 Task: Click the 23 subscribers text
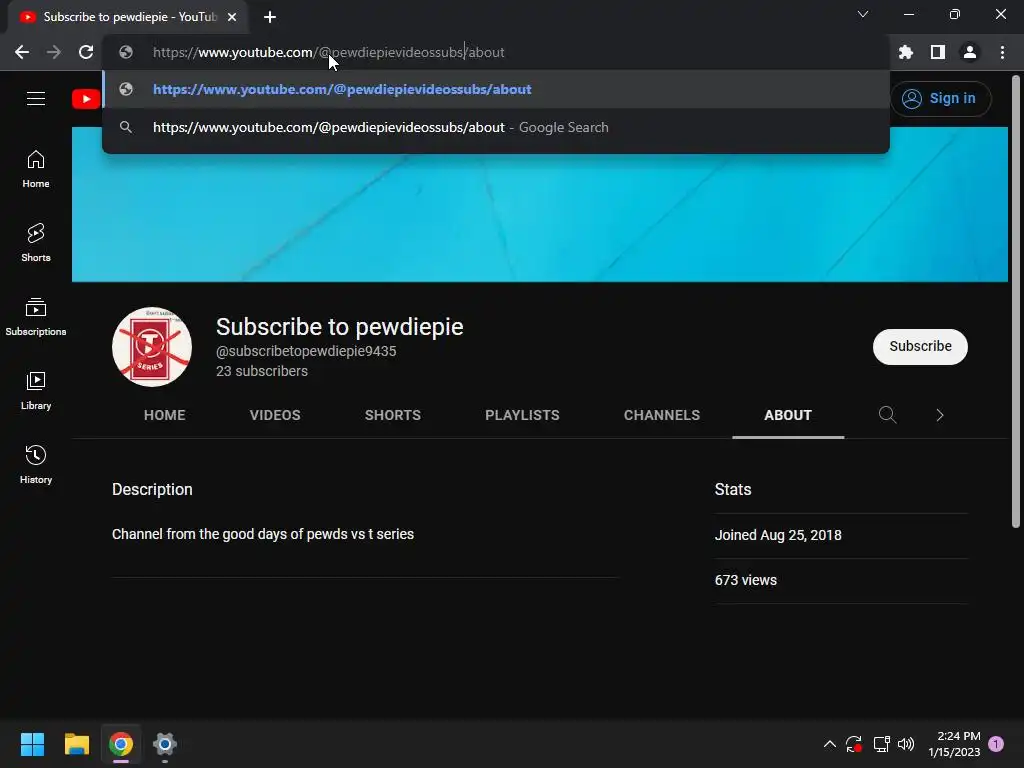(262, 371)
